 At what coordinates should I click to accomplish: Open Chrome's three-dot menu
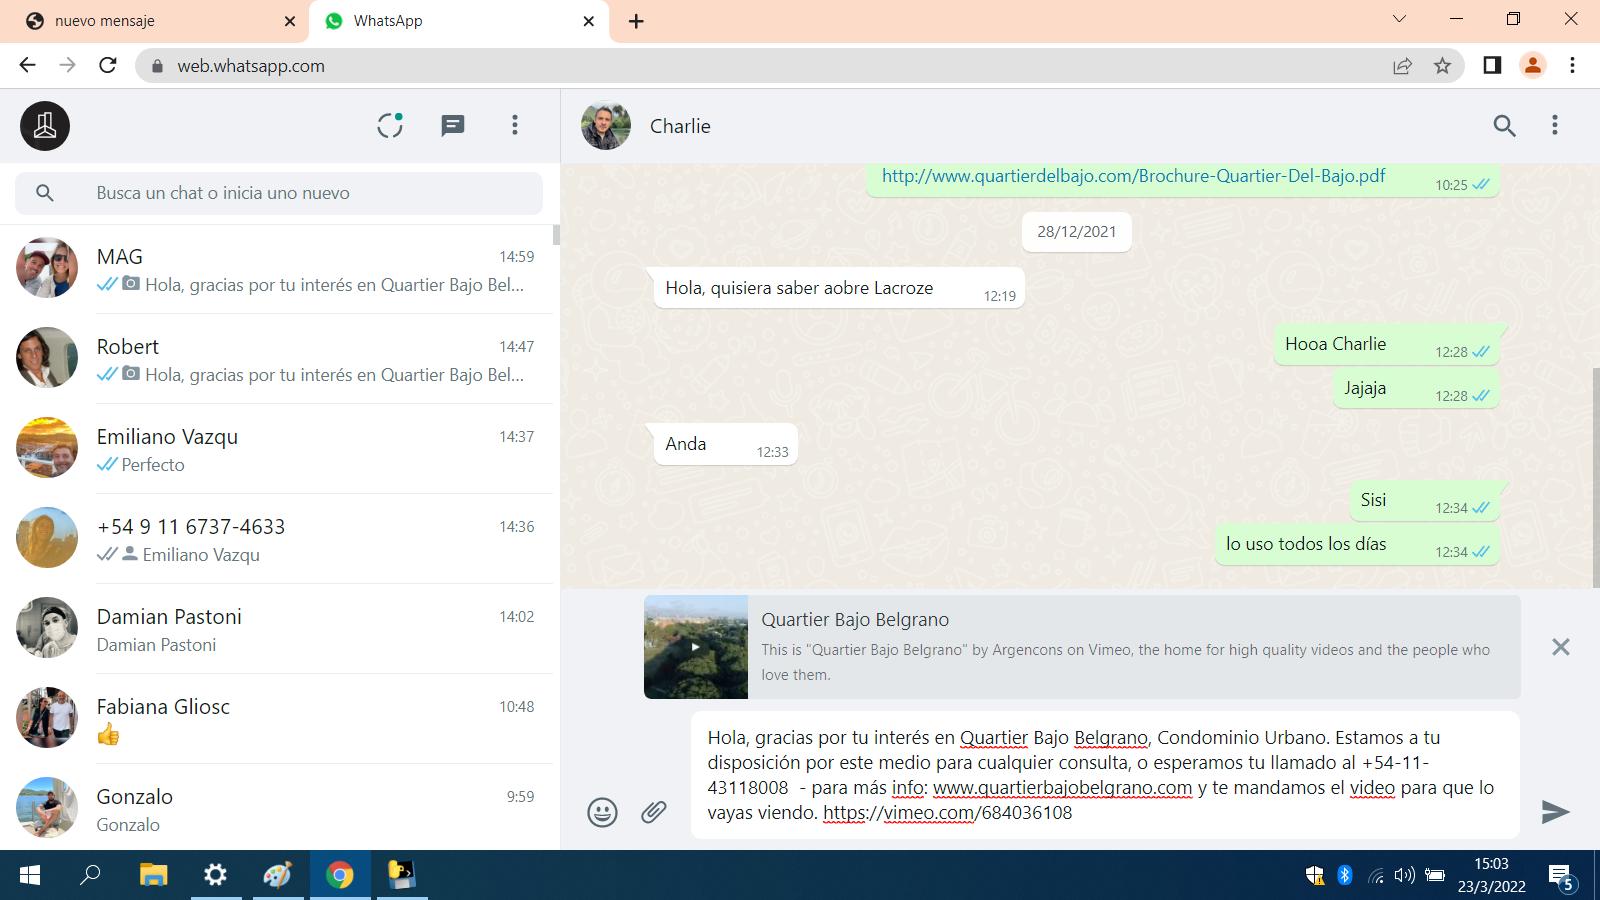[x=1572, y=65]
